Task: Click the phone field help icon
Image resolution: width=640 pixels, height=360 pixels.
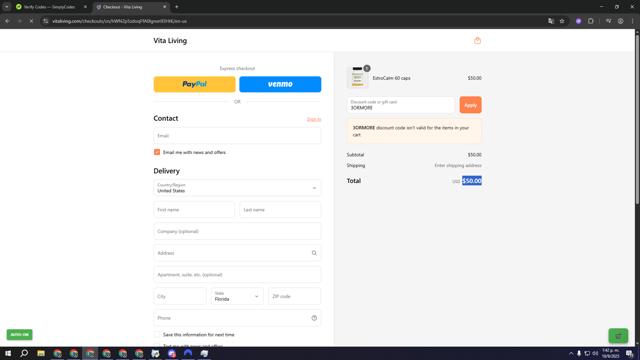Action: tap(314, 318)
